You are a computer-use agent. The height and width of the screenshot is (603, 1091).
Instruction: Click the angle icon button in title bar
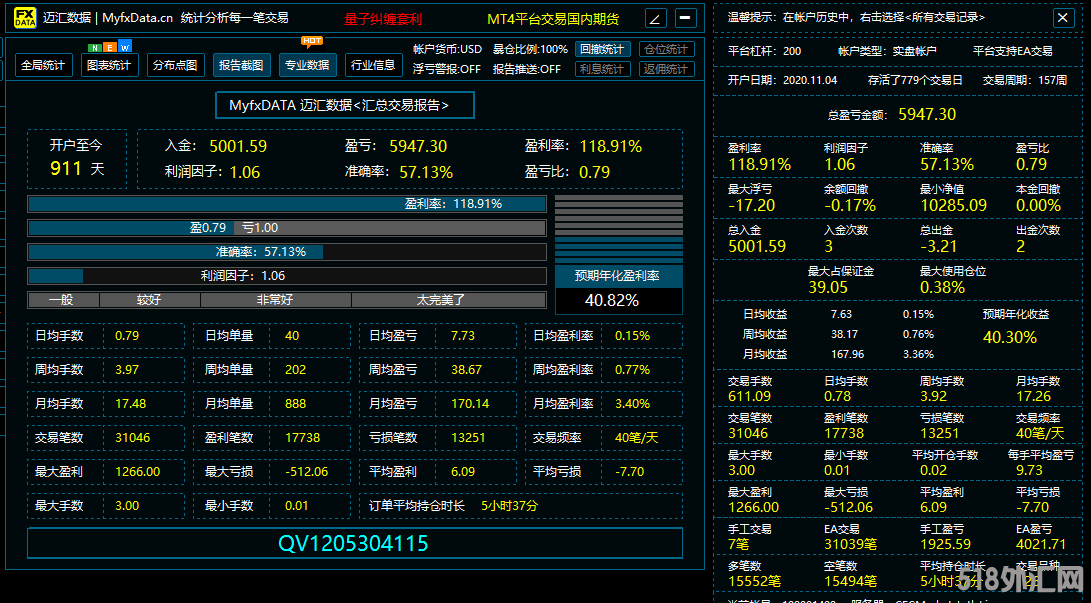click(655, 18)
